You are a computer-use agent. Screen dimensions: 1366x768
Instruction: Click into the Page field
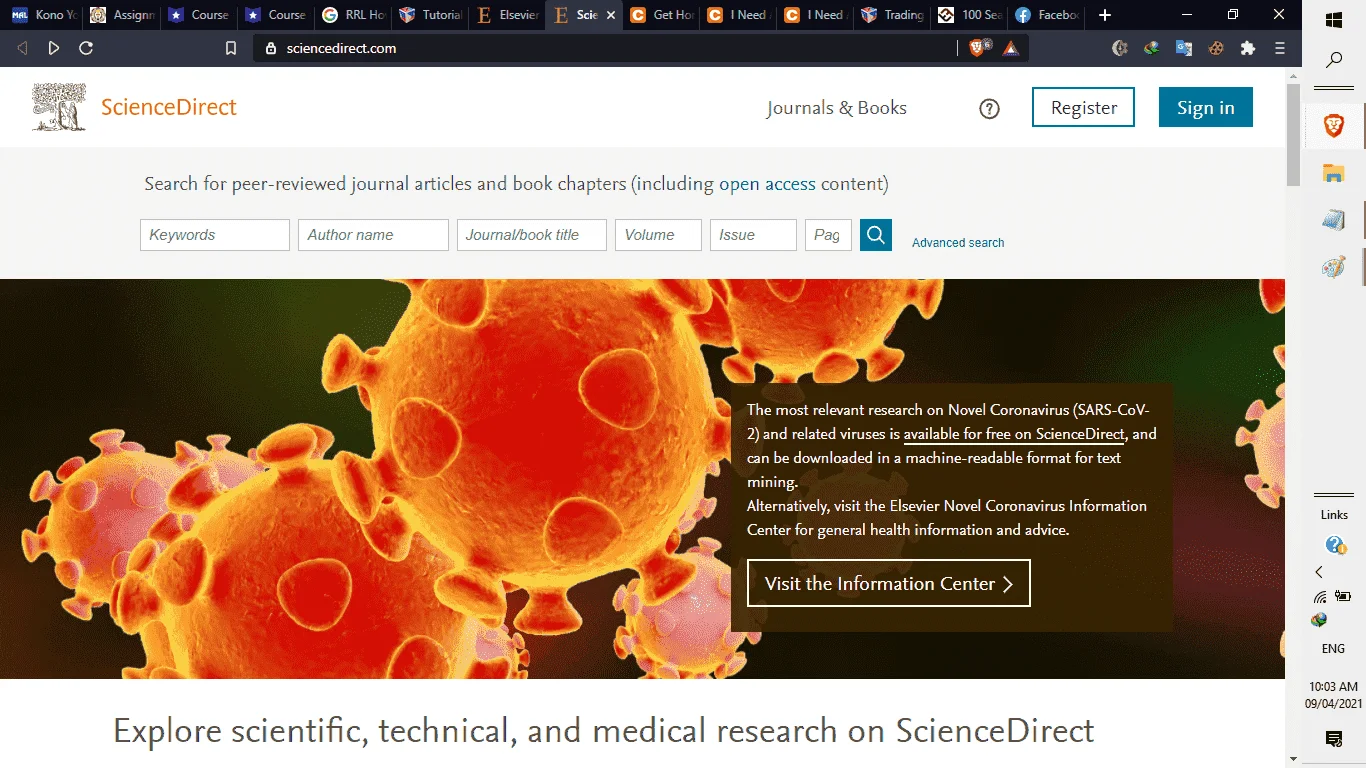828,235
